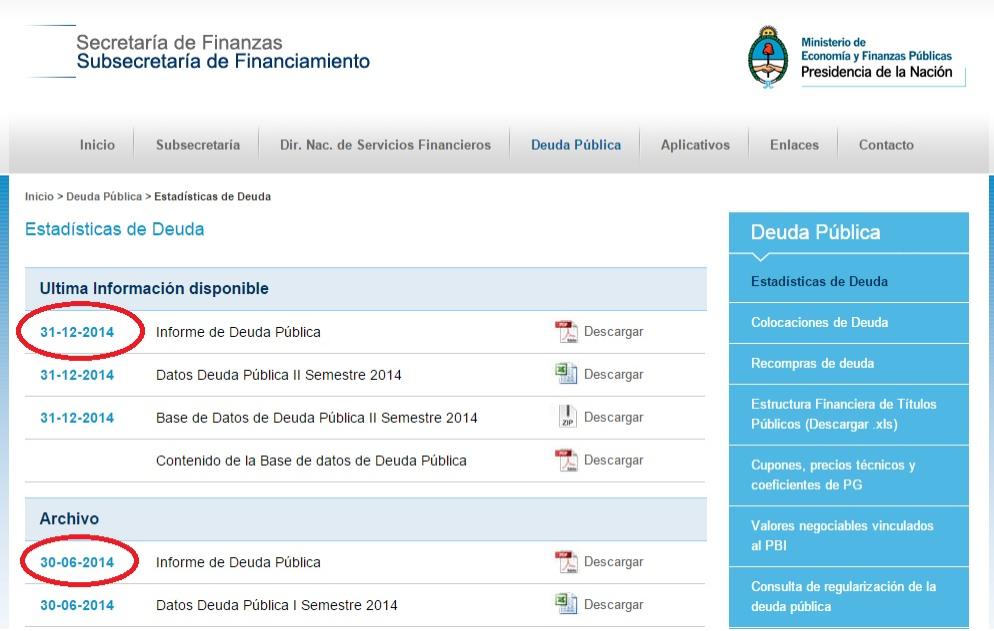Navigate to the Contacto page
The width and height of the screenshot is (994, 631).
pos(886,145)
